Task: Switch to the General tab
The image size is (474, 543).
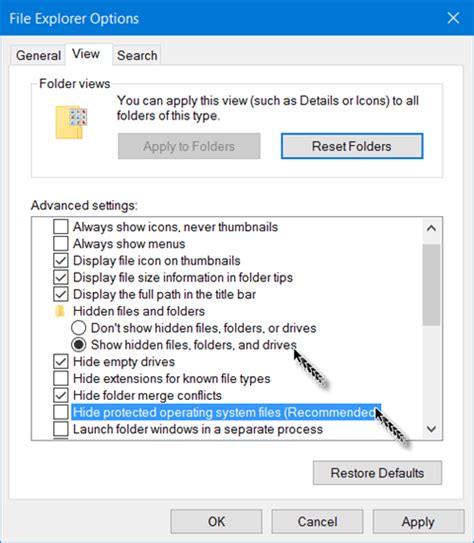Action: coord(38,55)
